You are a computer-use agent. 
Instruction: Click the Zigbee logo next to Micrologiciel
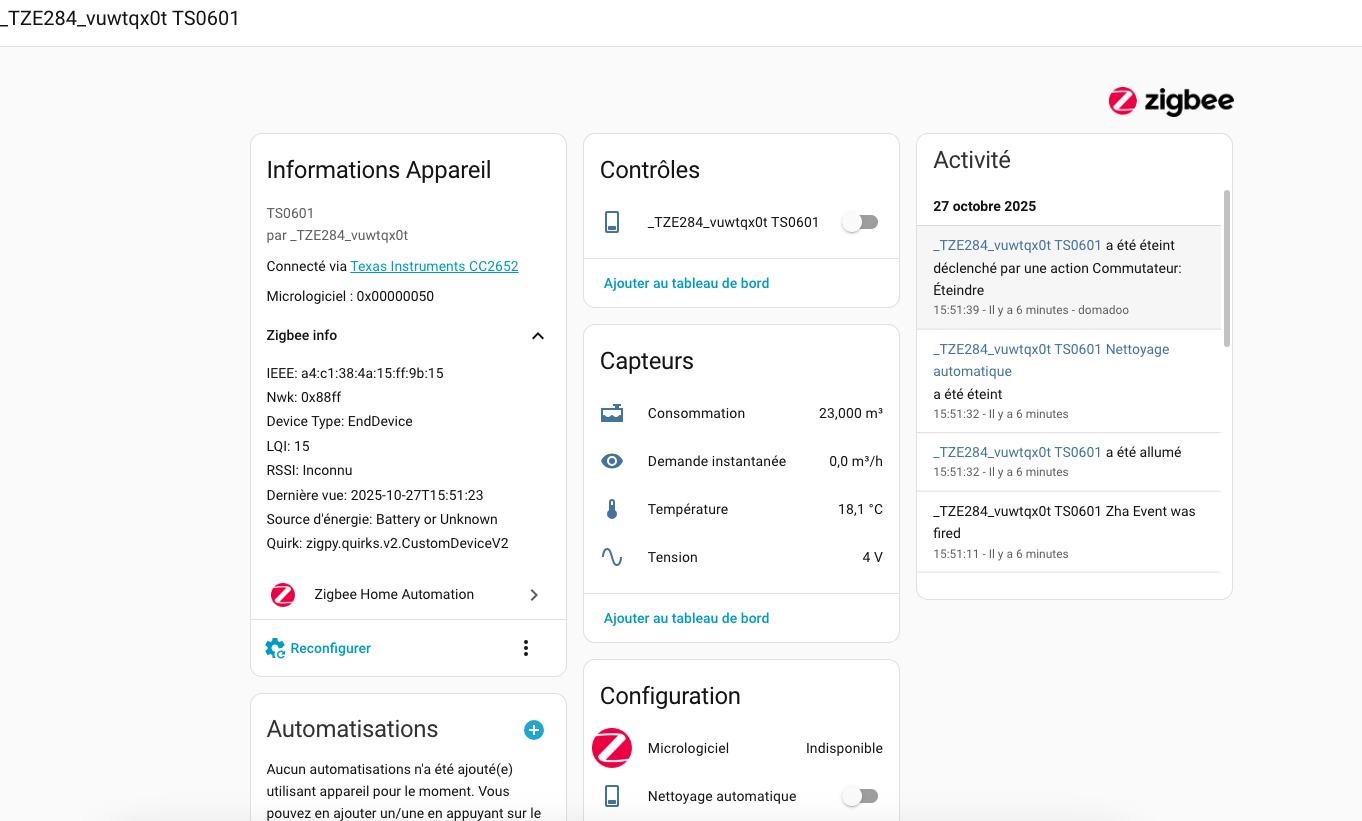point(612,748)
